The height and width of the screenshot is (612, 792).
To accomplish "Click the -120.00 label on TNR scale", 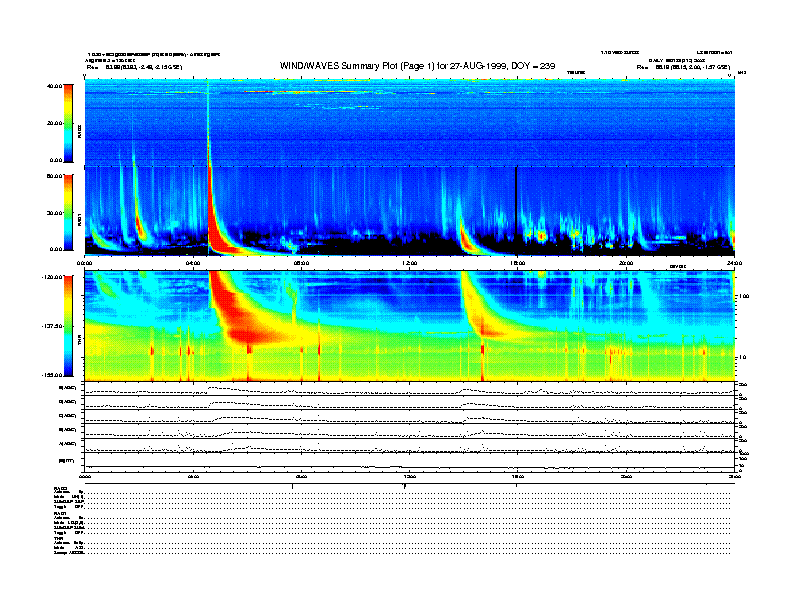I will pyautogui.click(x=52, y=277).
